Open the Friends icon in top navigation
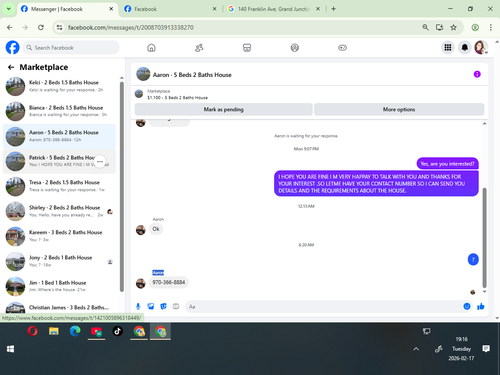This screenshot has width=500, height=375. click(x=199, y=48)
